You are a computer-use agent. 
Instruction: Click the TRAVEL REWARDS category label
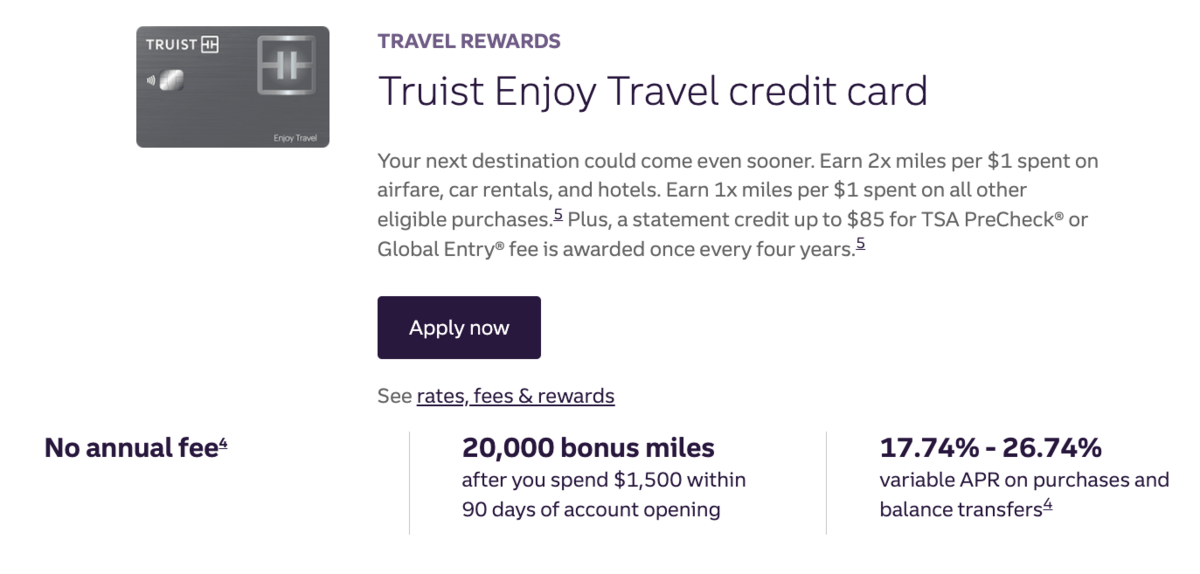pyautogui.click(x=469, y=41)
